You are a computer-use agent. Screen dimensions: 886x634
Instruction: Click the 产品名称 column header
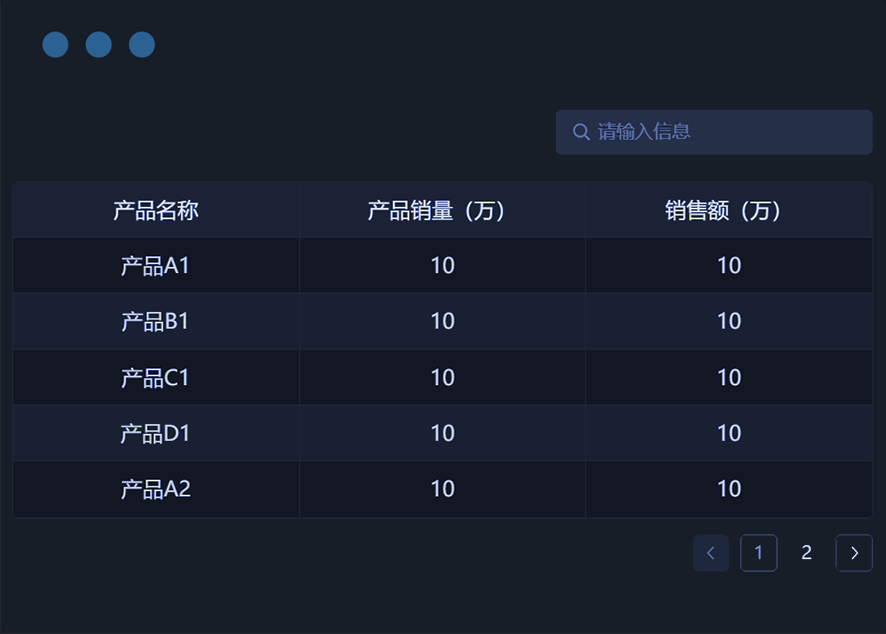pyautogui.click(x=156, y=210)
